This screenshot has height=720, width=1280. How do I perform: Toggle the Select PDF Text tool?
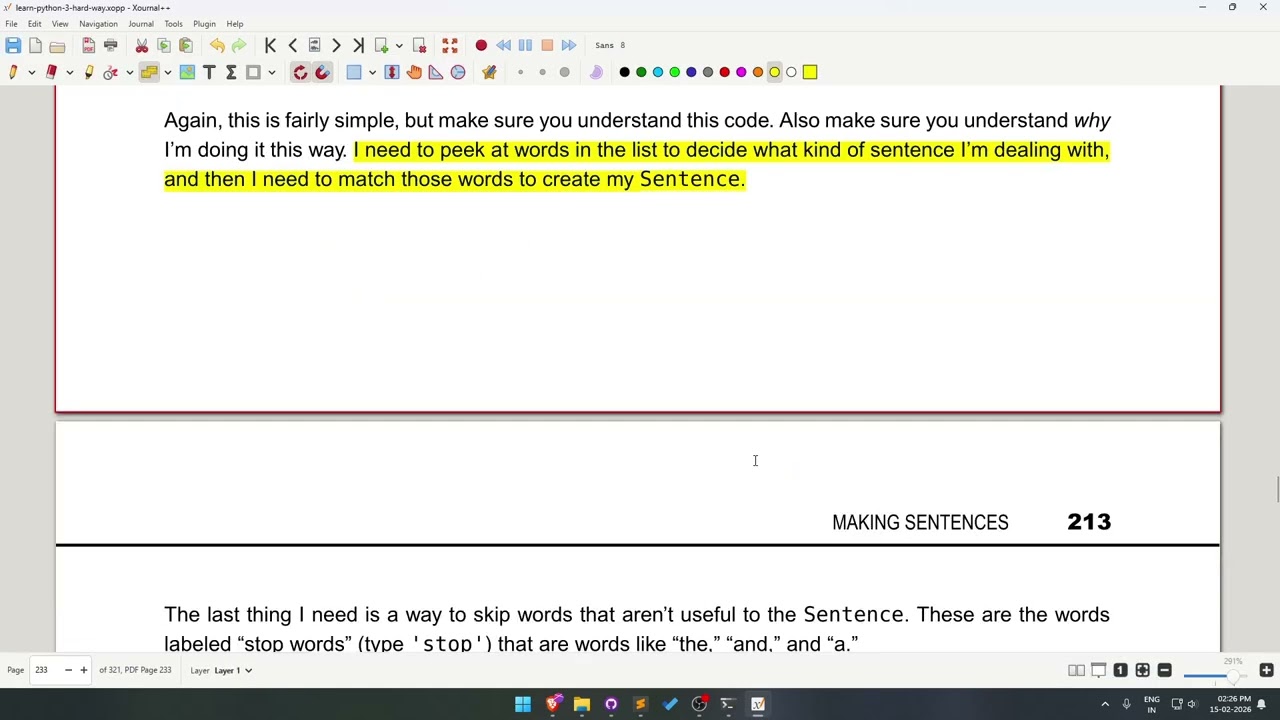tap(149, 72)
